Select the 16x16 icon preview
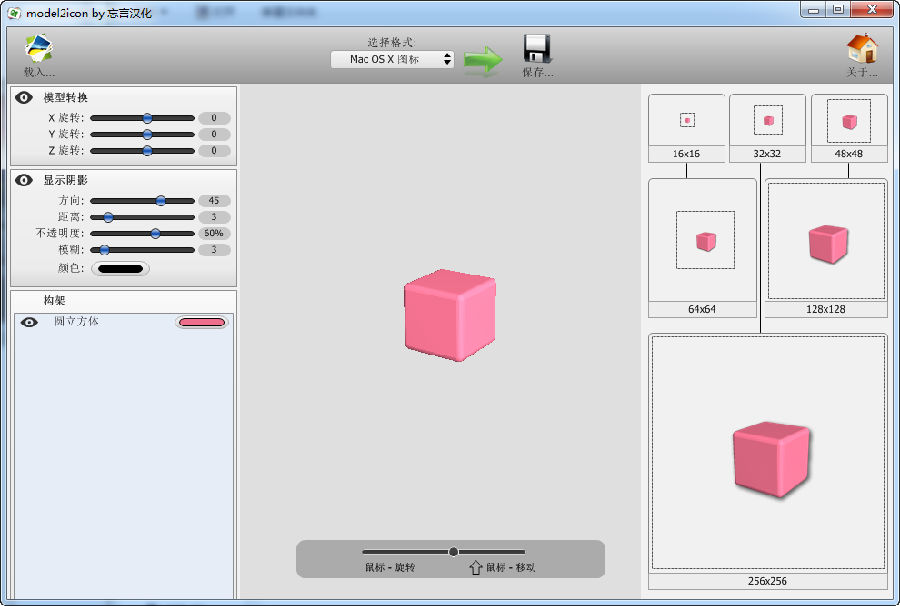Screen dimensions: 900x606 (x=684, y=120)
